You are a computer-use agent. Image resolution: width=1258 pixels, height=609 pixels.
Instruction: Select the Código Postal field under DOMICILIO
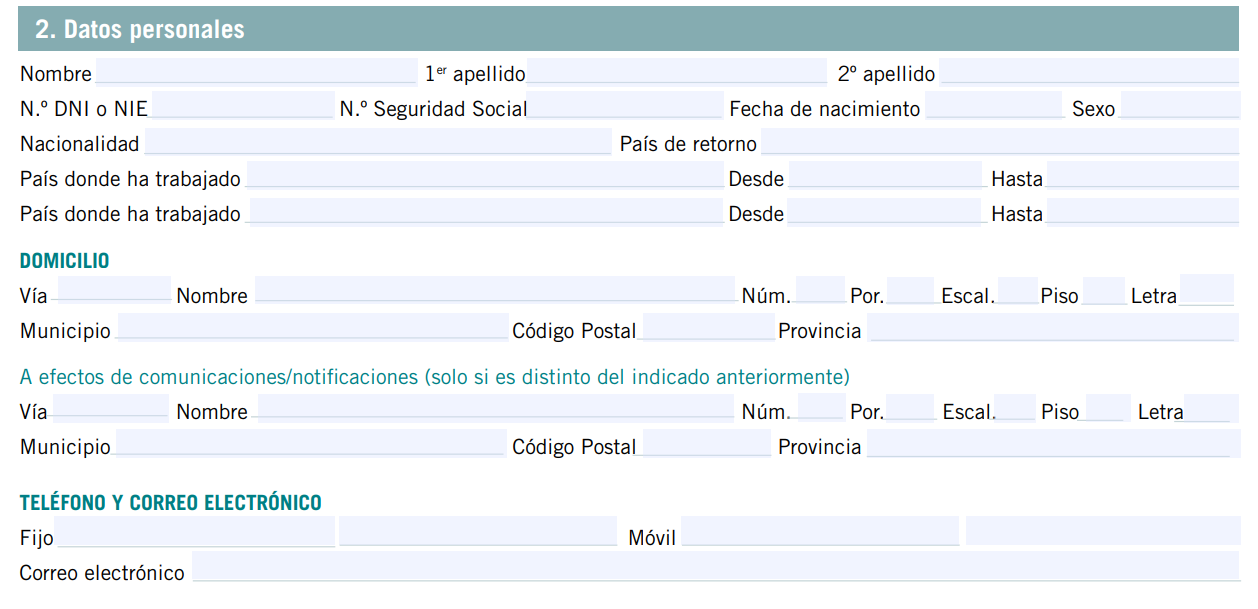pos(708,327)
